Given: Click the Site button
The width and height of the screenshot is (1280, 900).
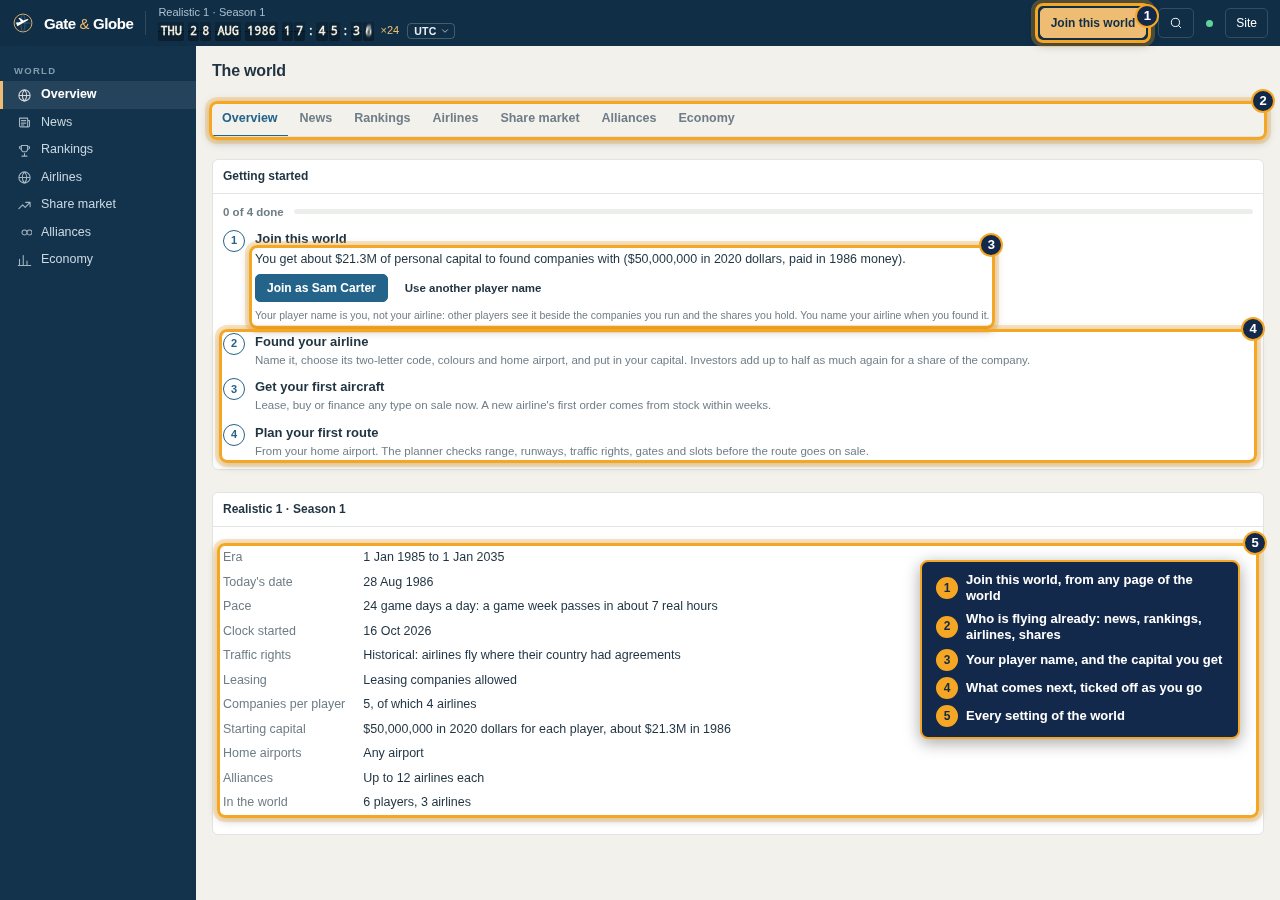Looking at the screenshot, I should coord(1246,23).
